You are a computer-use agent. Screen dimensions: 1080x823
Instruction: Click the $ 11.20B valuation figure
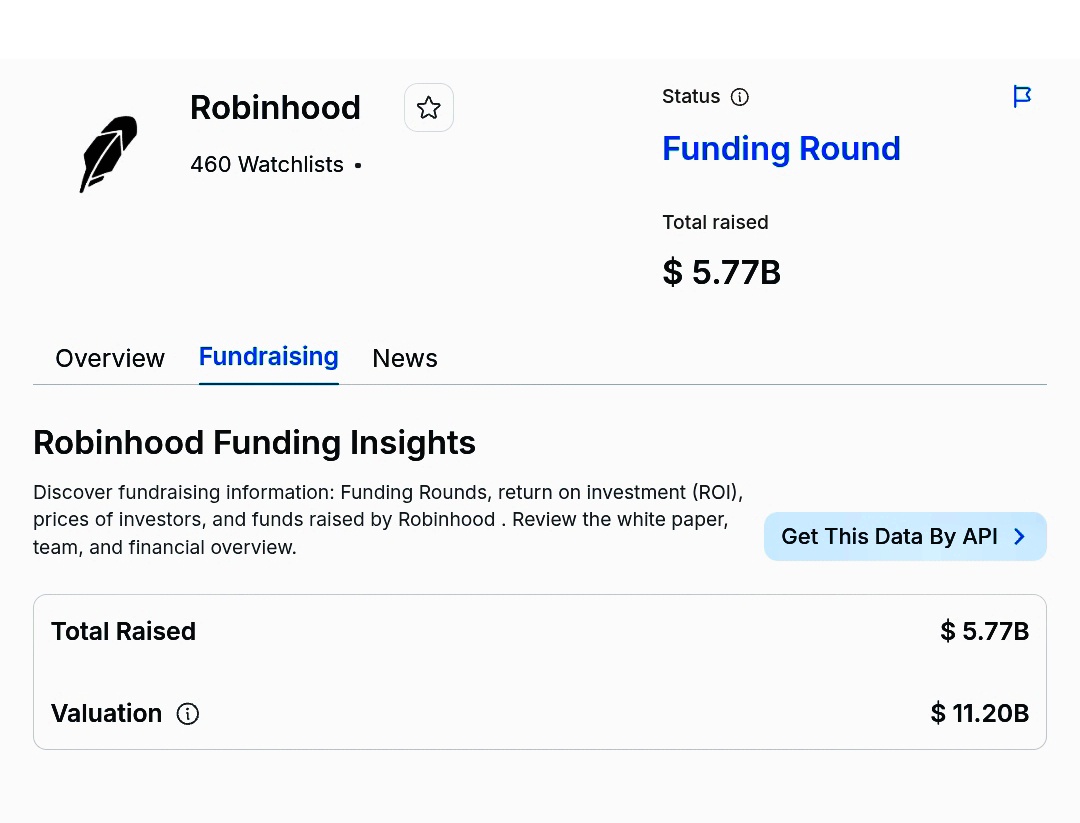point(979,713)
